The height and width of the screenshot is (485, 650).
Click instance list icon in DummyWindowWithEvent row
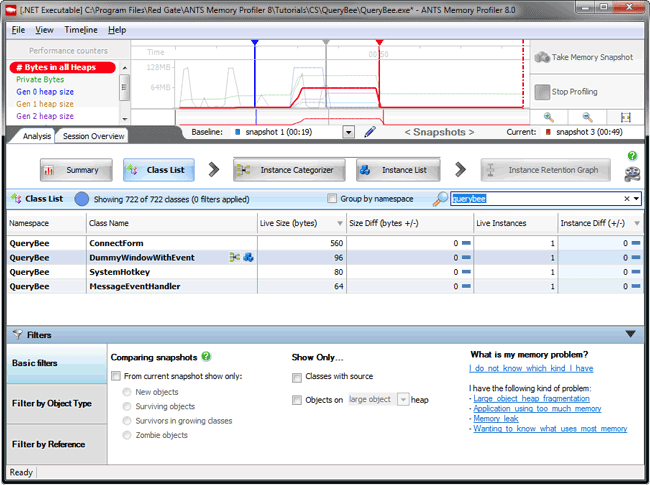248,257
